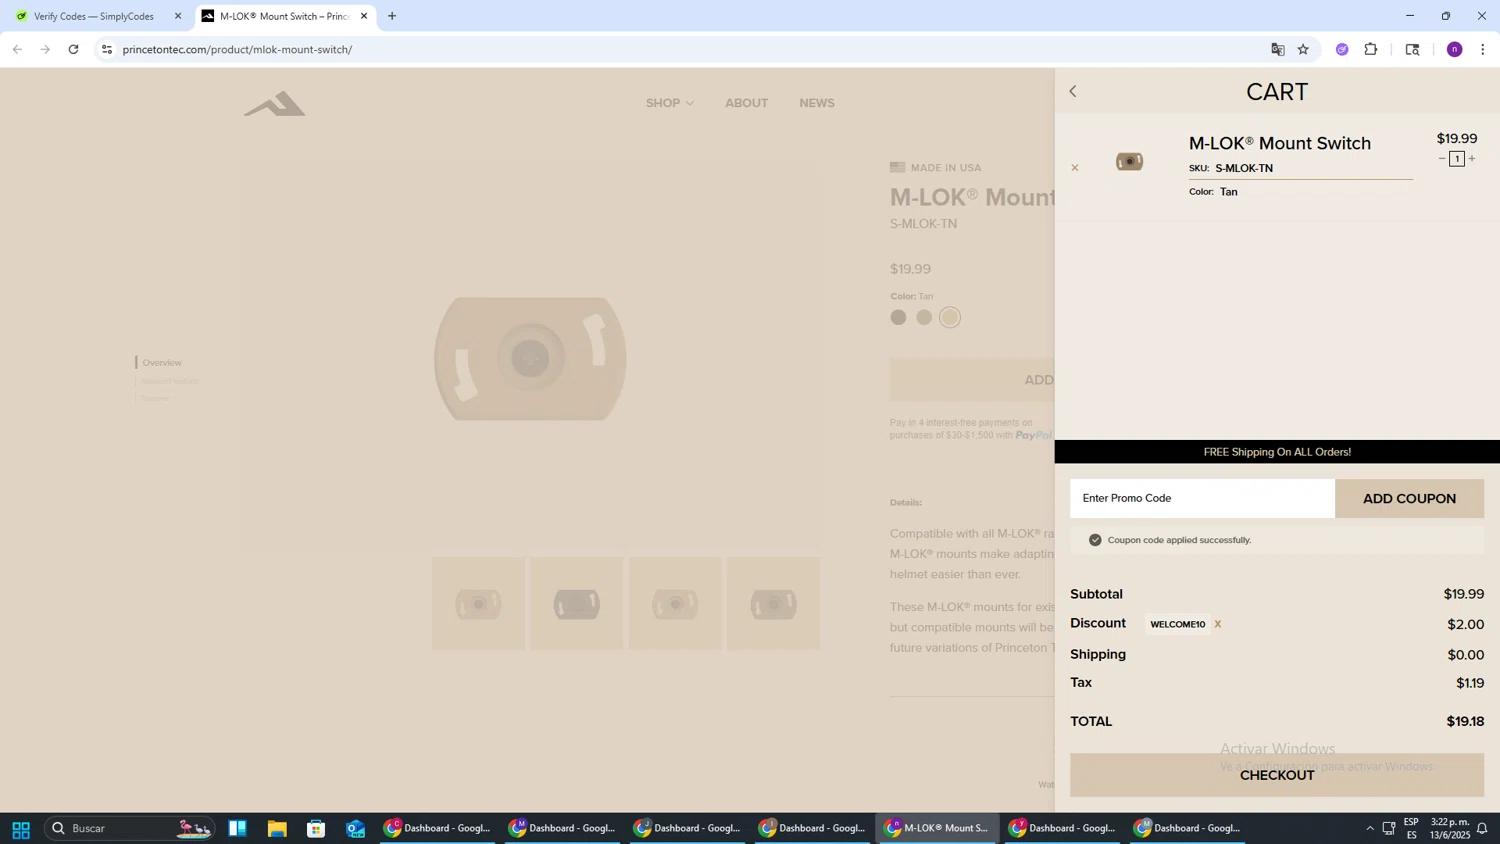Reload the current page
The width and height of the screenshot is (1500, 844).
pos(74,50)
